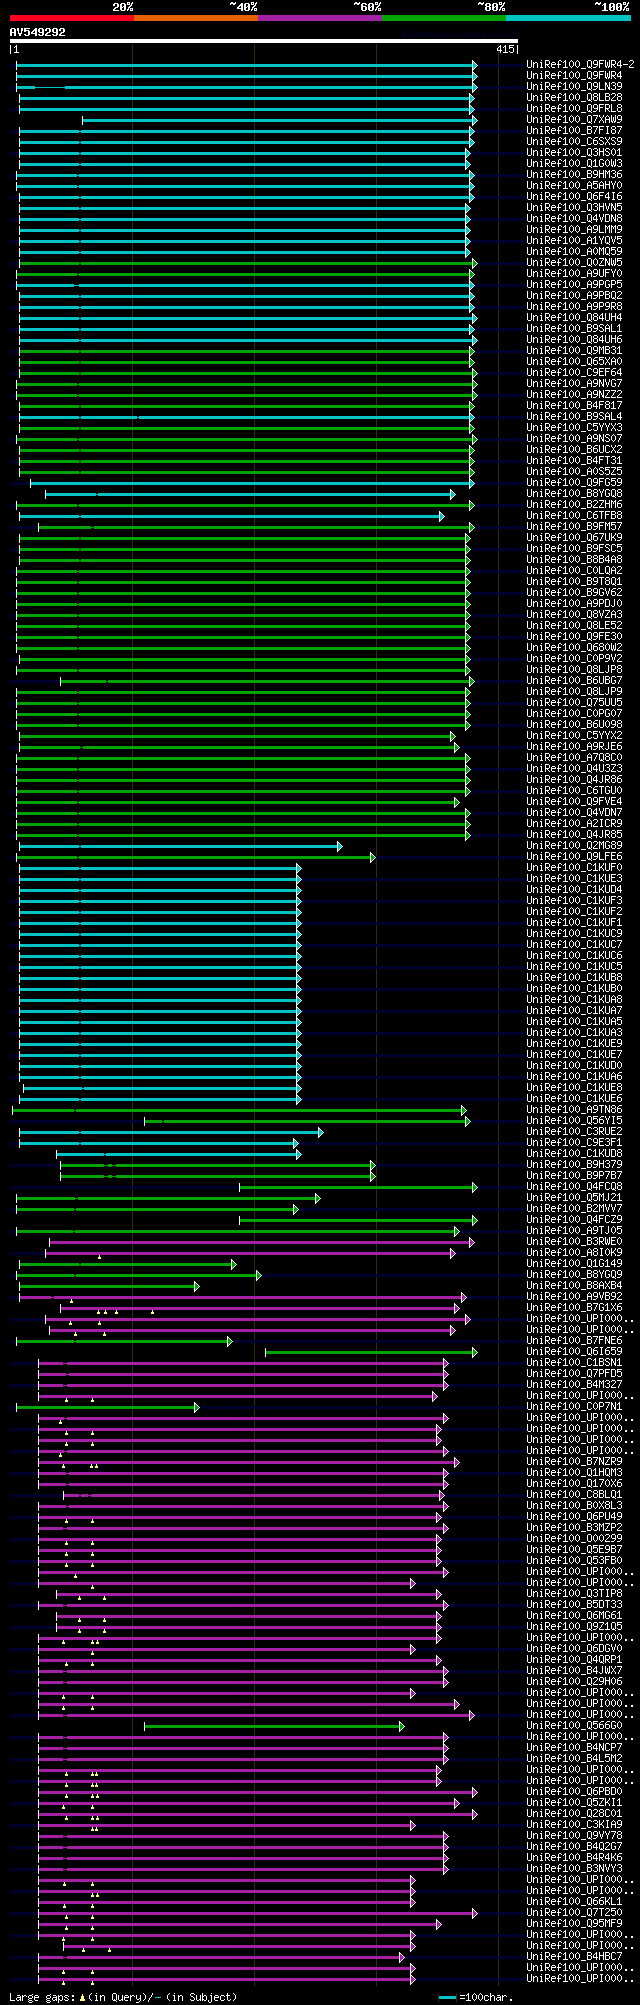Select the UniRef100_Q9FVE4 label
The height and width of the screenshot is (2005, 640).
click(575, 801)
